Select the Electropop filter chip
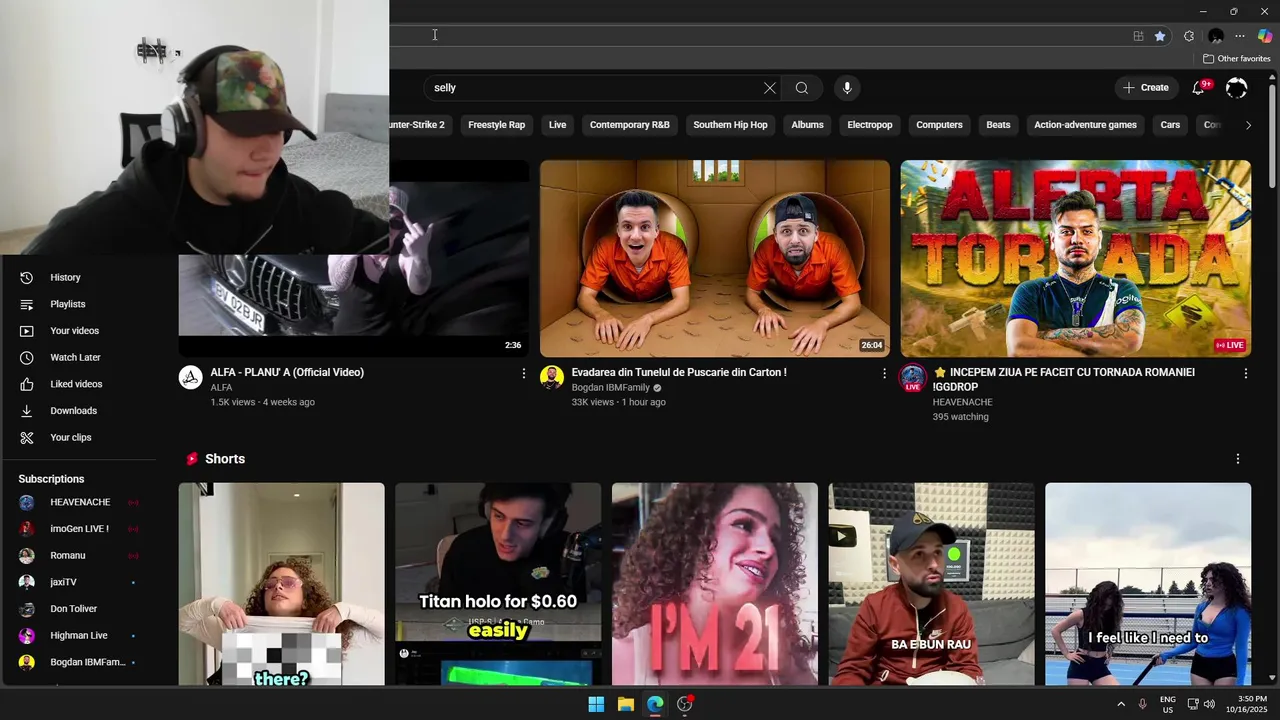The height and width of the screenshot is (720, 1280). (869, 125)
